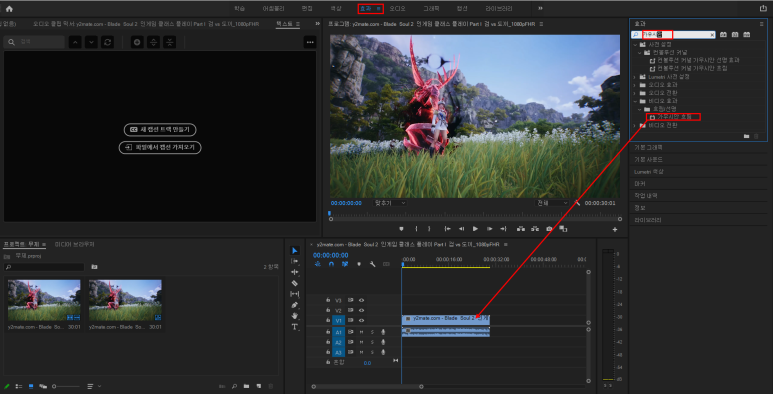Image resolution: width=773 pixels, height=394 pixels.
Task: Collapse the 비디오 효과 folder
Action: click(635, 101)
